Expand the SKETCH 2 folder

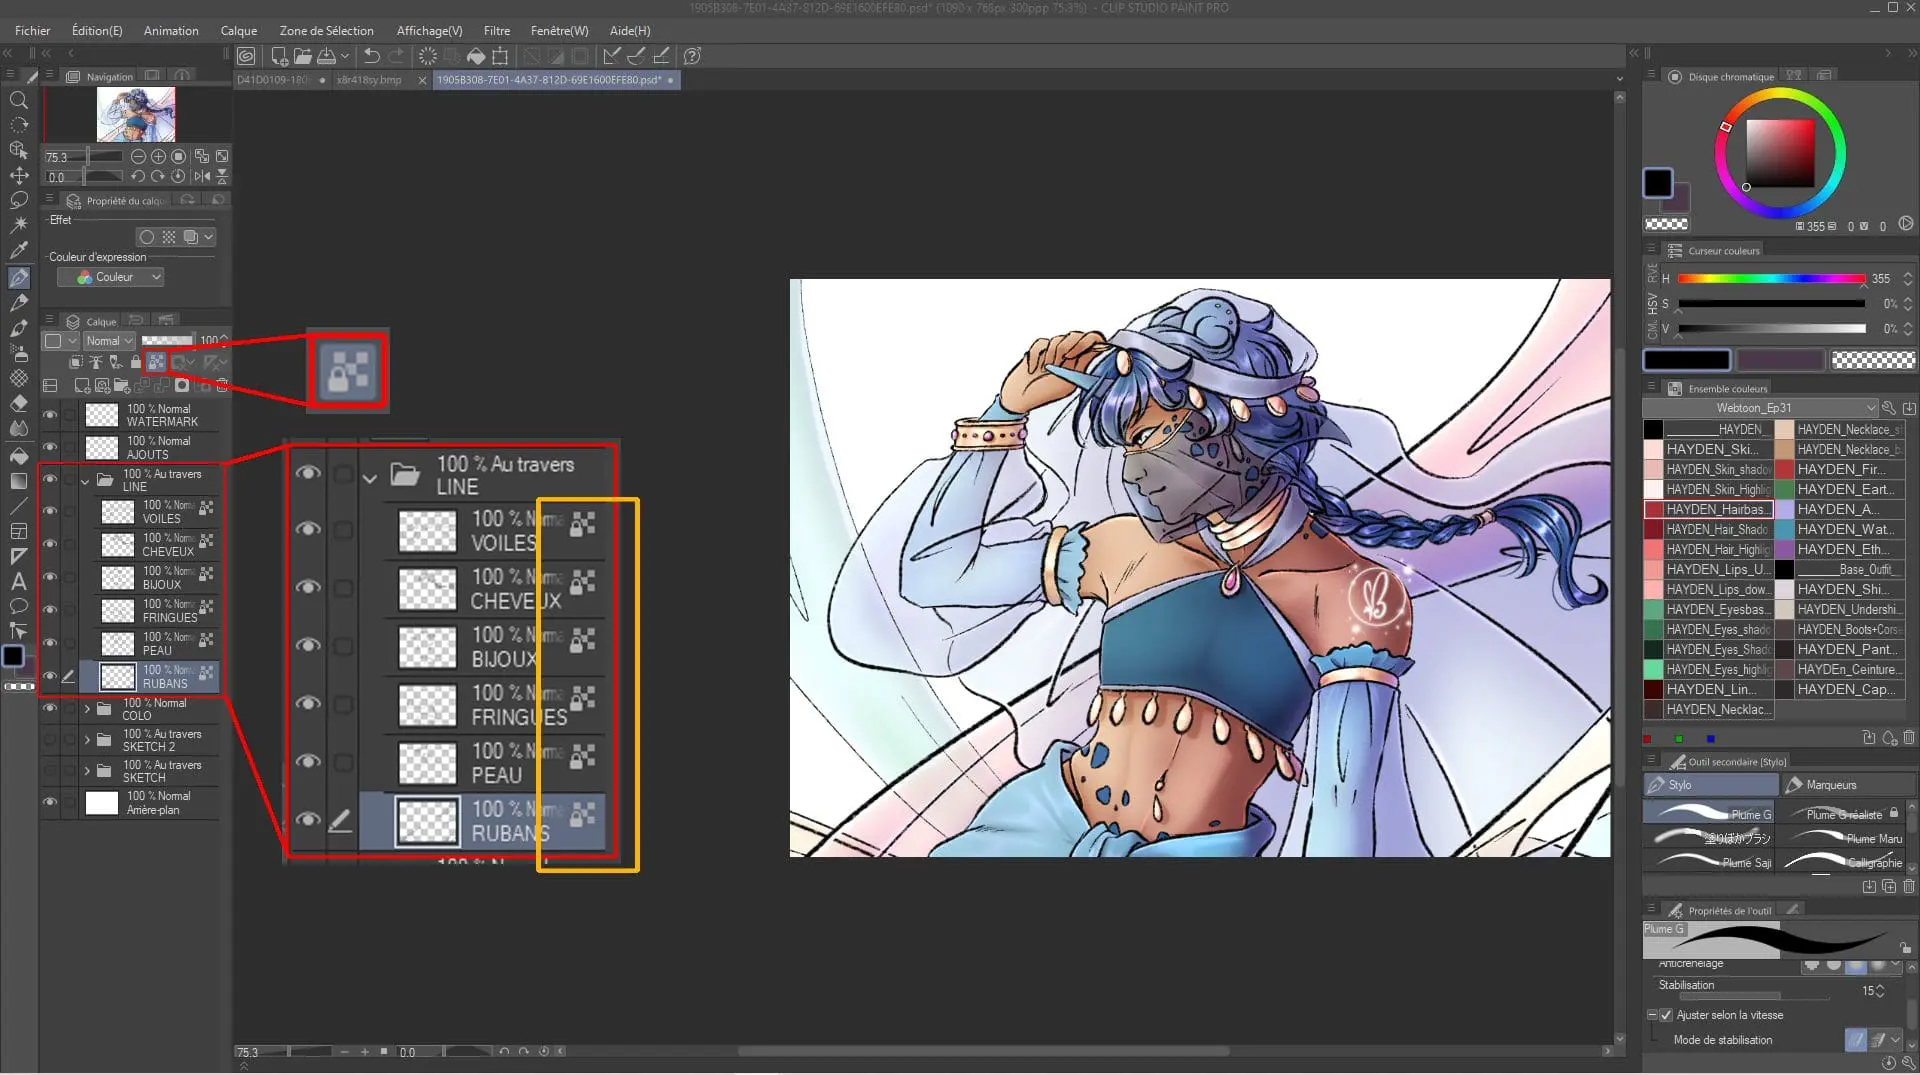click(x=87, y=740)
